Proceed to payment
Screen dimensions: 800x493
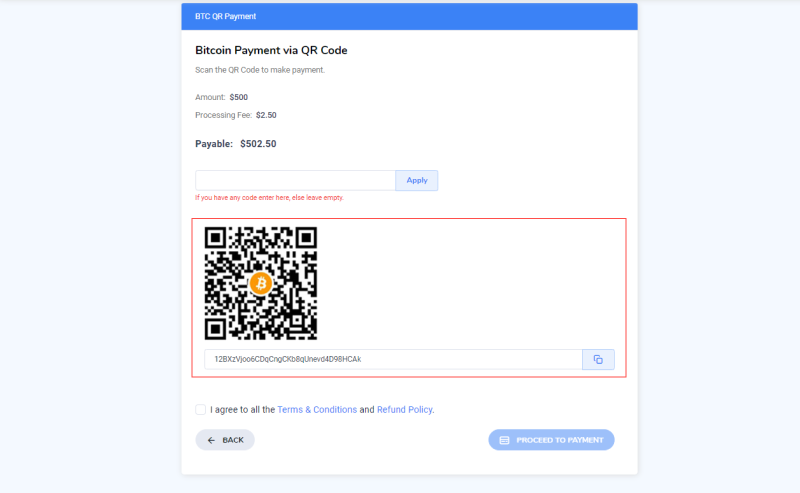[x=551, y=440]
